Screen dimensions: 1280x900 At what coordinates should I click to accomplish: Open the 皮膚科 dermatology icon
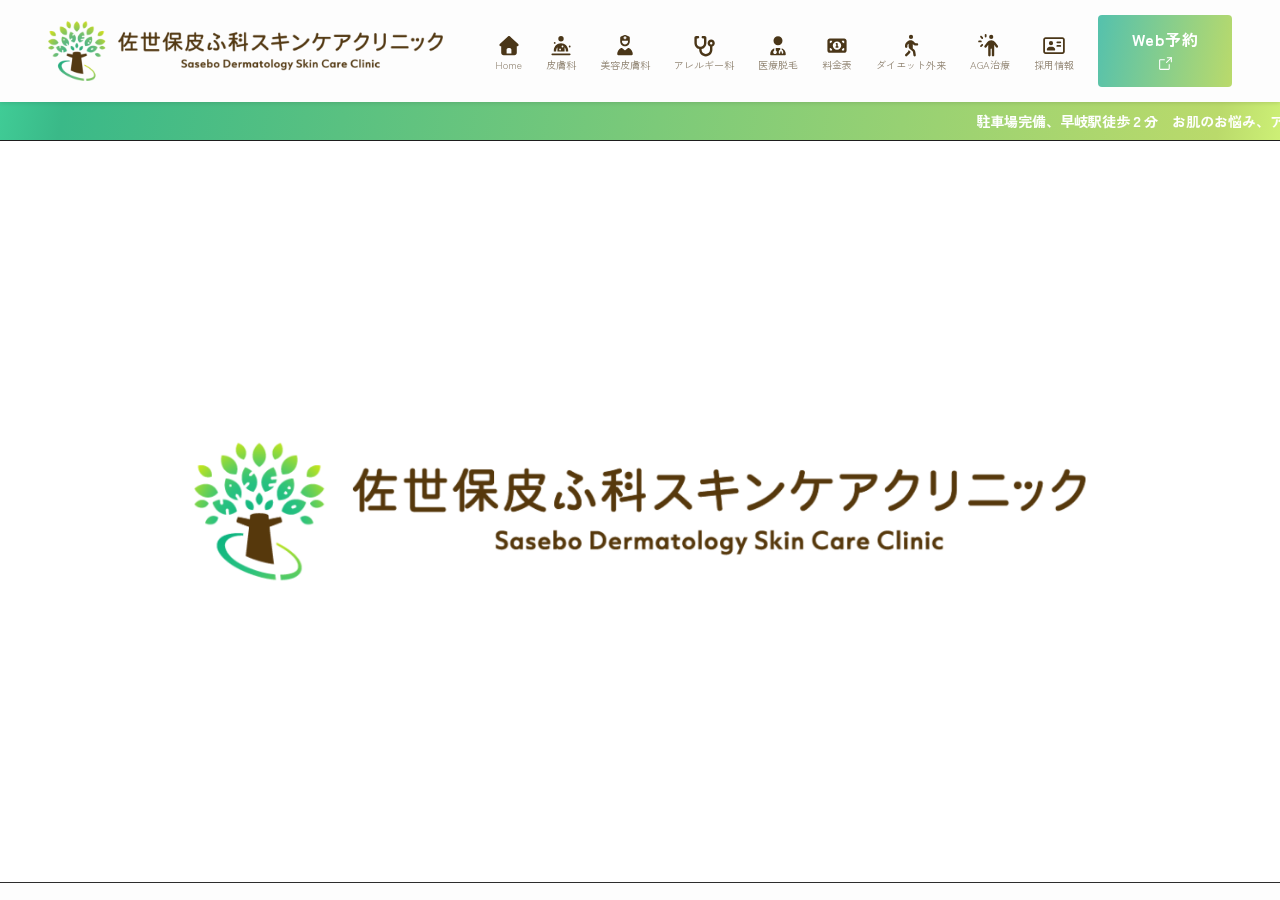(x=561, y=45)
